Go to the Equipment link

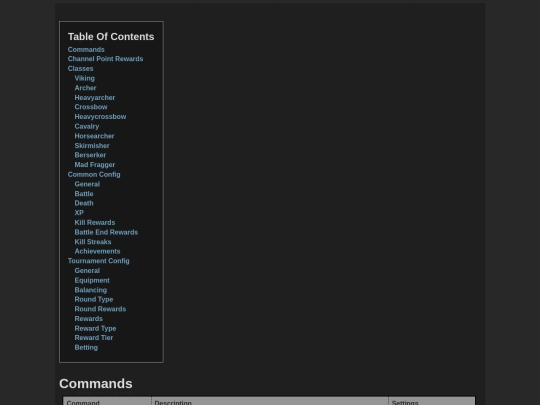point(92,280)
